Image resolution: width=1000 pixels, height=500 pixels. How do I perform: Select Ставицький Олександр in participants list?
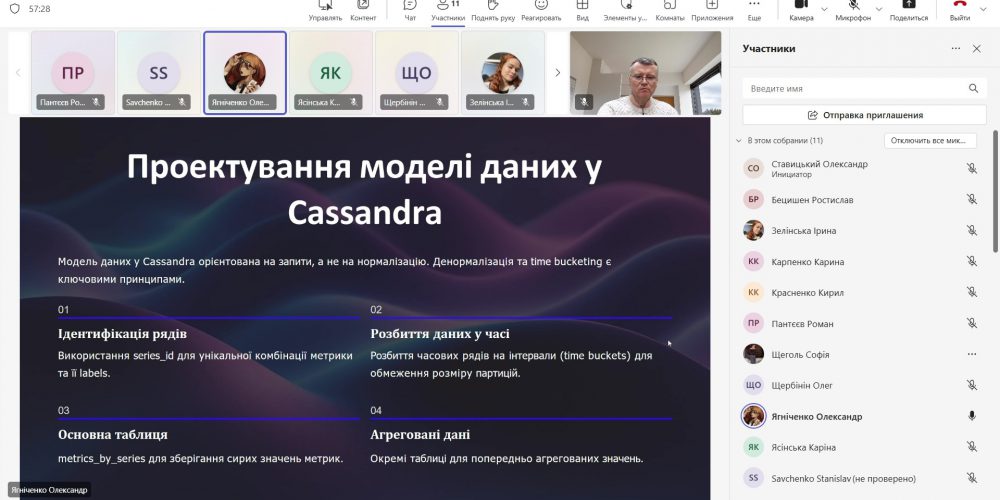click(x=860, y=168)
